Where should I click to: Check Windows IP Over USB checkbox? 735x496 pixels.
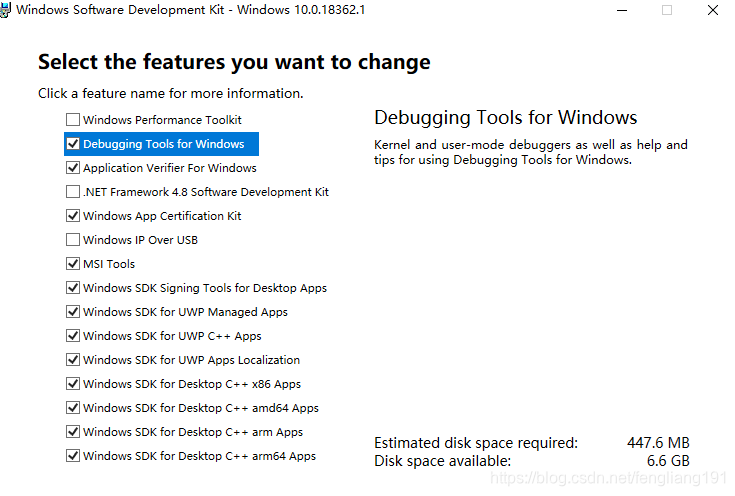(73, 240)
